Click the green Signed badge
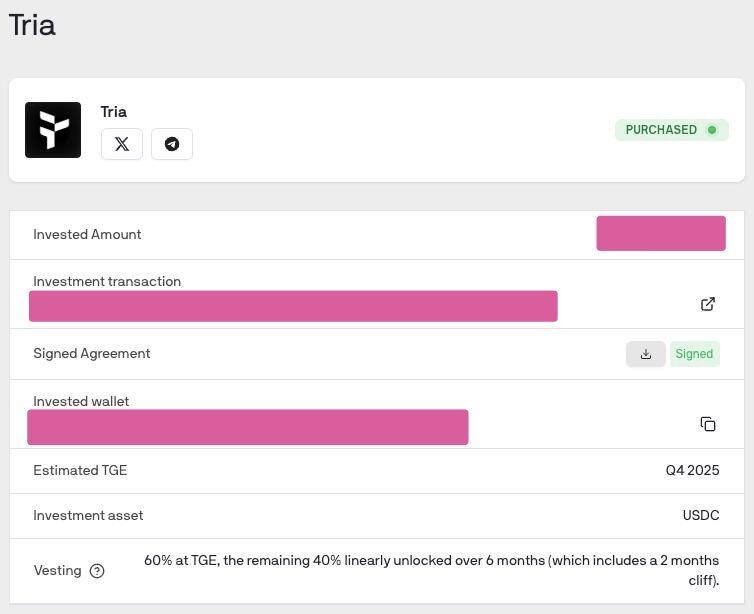Screen dimensions: 754x614 [694, 354]
